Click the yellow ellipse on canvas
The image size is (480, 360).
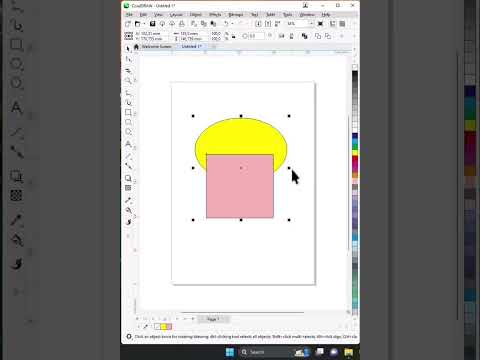(x=241, y=135)
